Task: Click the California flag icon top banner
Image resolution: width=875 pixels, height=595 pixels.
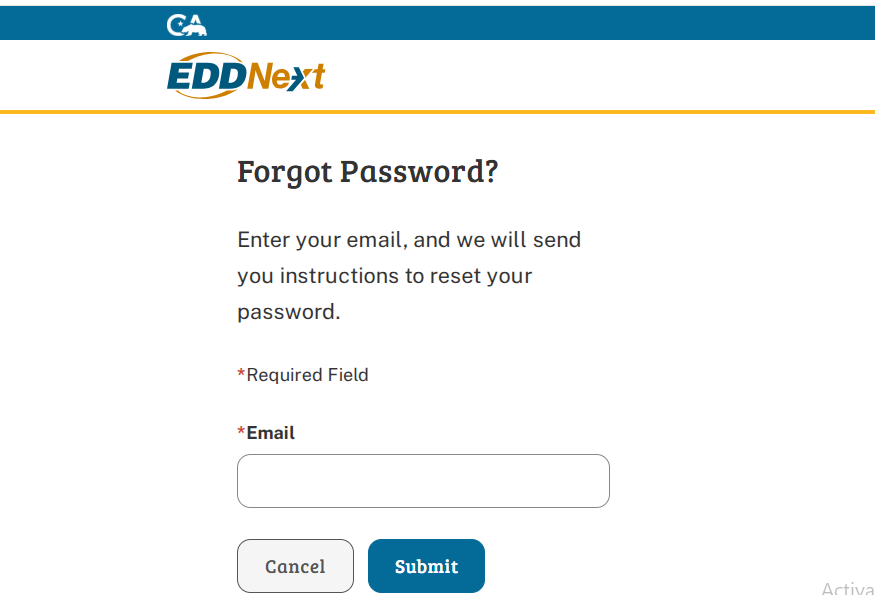Action: pyautogui.click(x=186, y=22)
